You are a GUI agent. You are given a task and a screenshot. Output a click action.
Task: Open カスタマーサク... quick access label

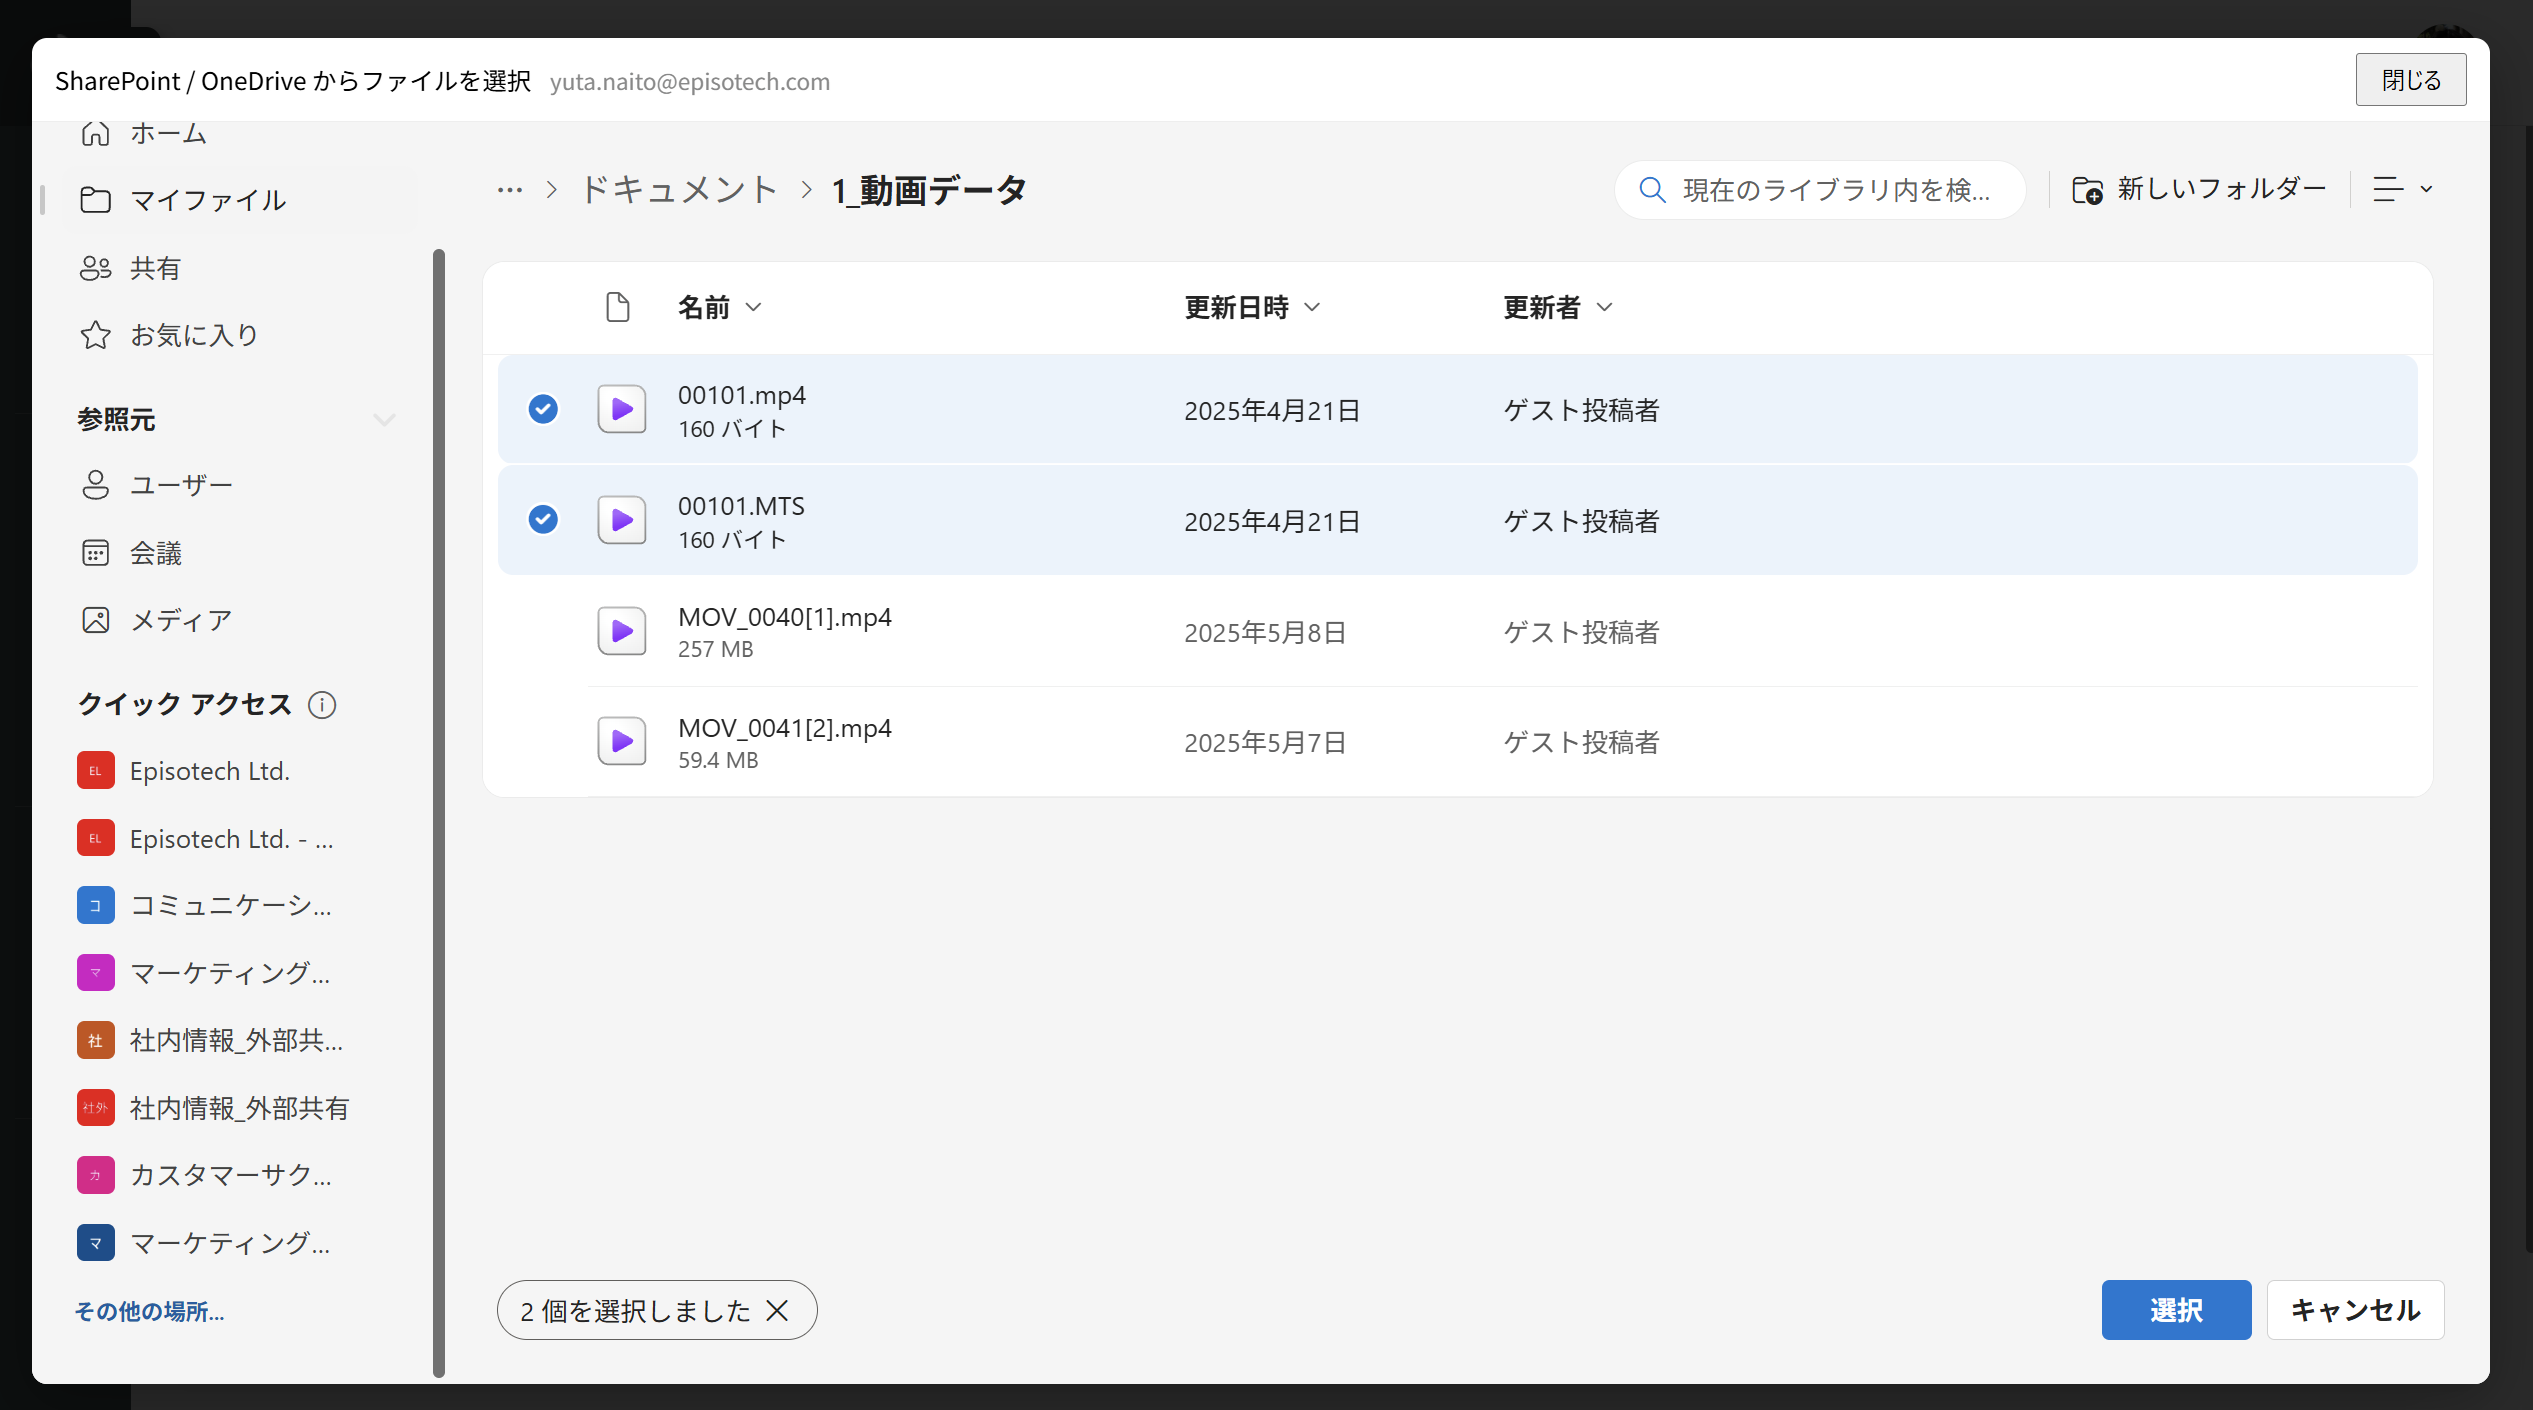point(231,1175)
